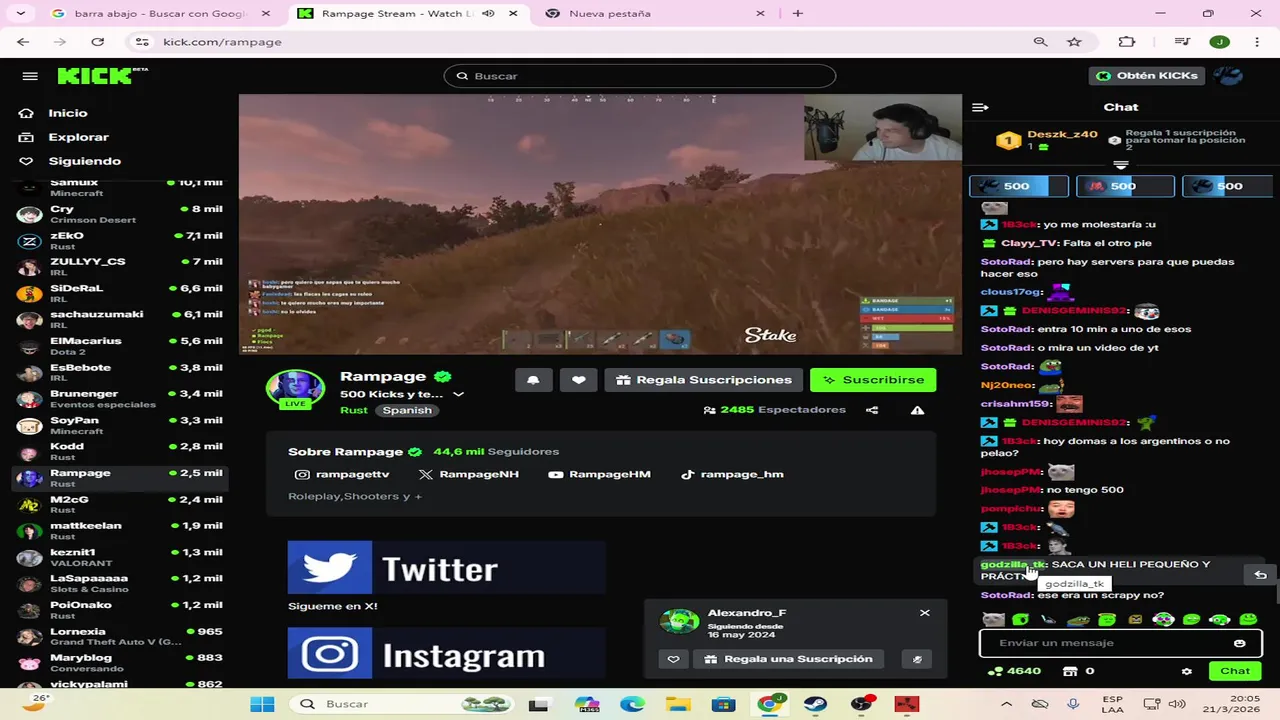
Task: Enable notifications with the bell button
Action: pos(534,380)
